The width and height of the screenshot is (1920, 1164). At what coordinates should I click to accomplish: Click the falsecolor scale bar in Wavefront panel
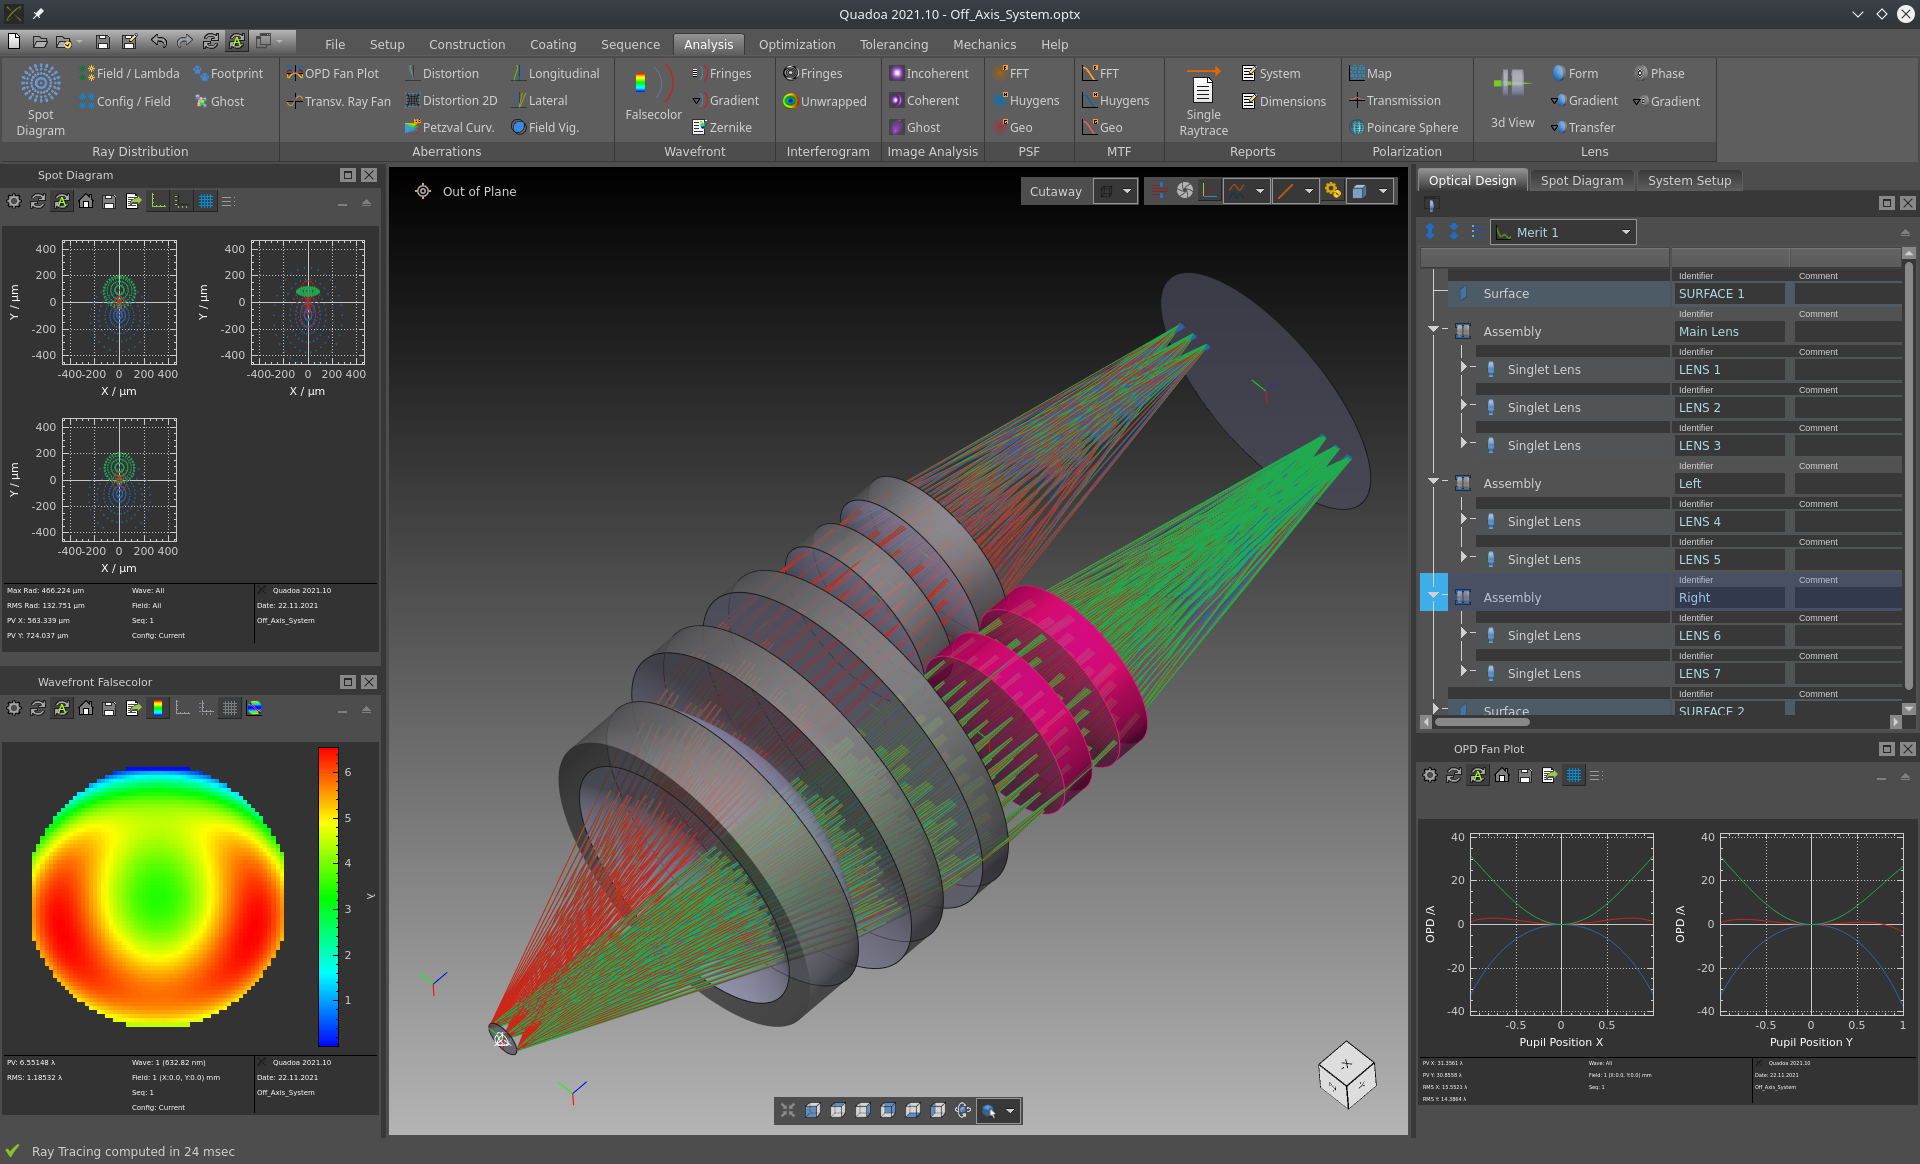pos(328,896)
